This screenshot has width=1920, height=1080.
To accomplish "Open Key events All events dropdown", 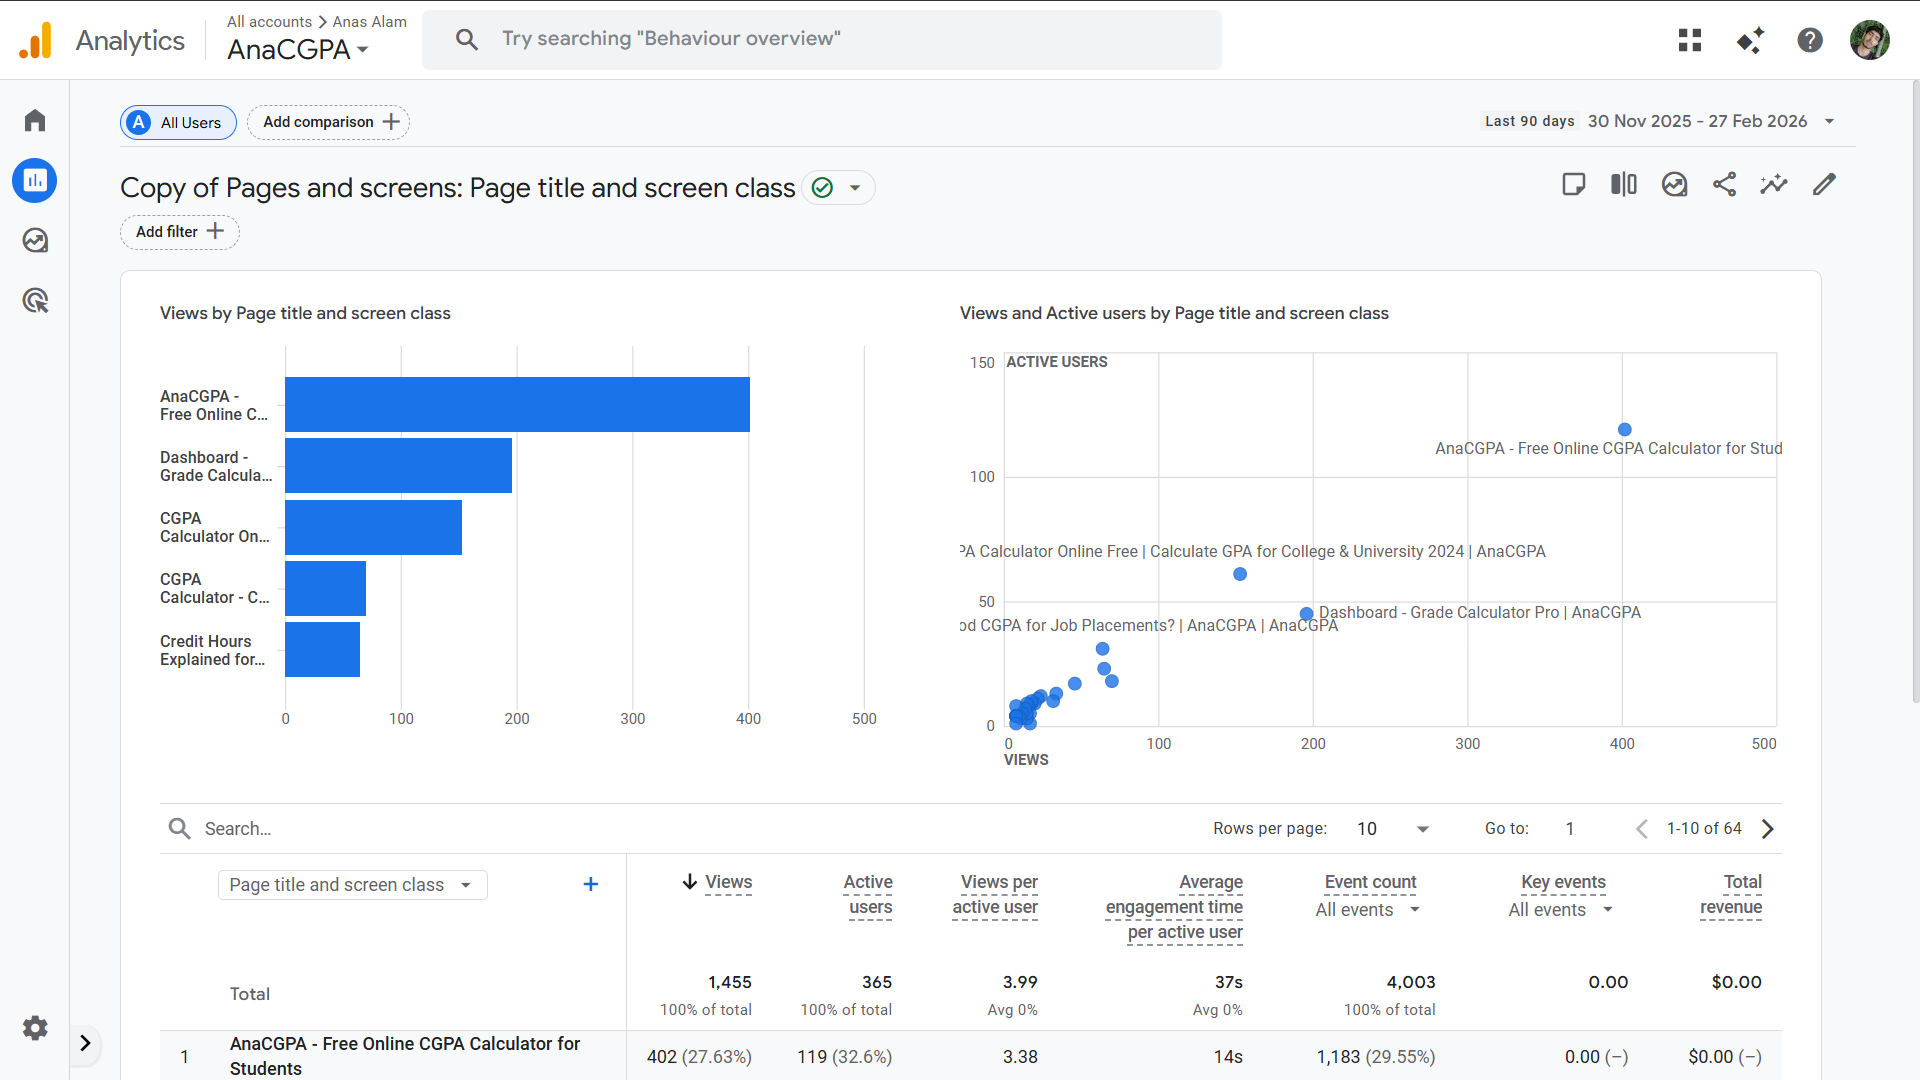I will [1561, 910].
